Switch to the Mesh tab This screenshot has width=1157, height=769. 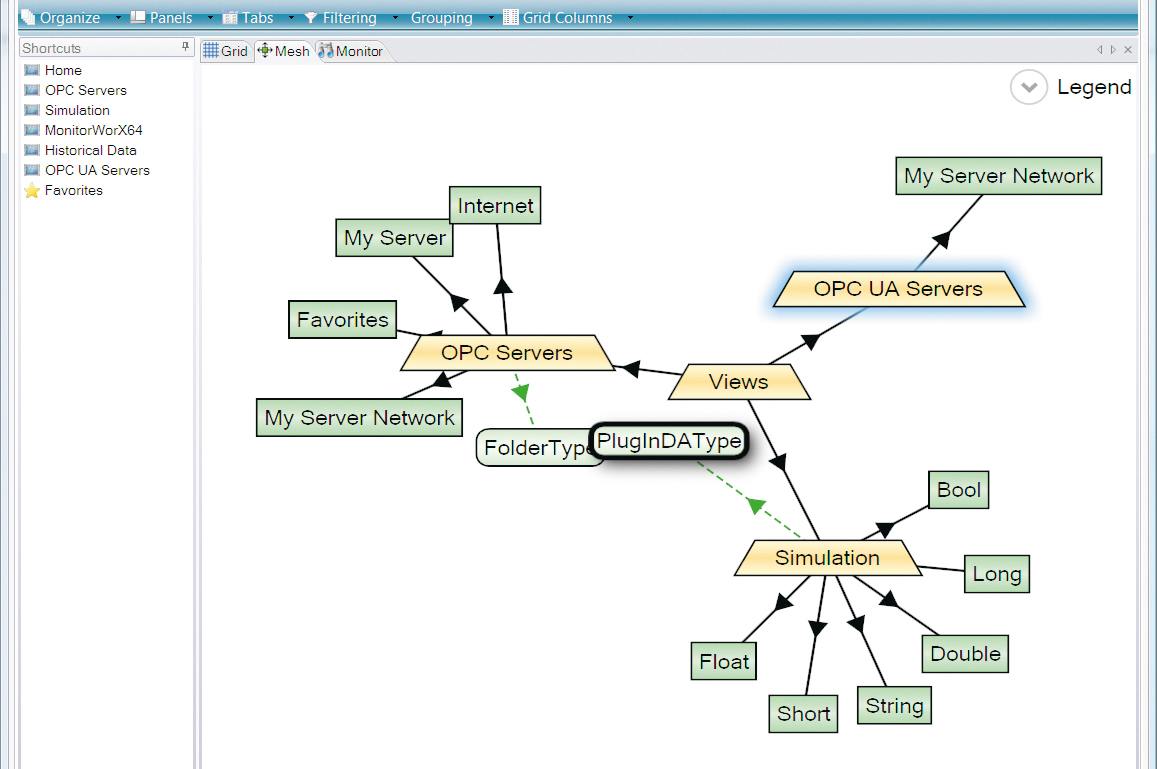coord(284,51)
